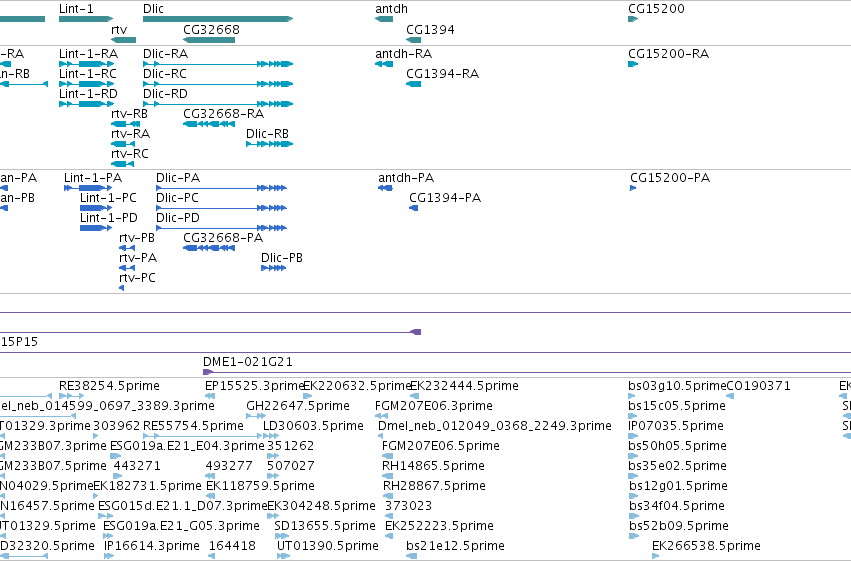Screen dimensions: 851x561
Task: Select the bs21e12.5prime EST label
Action: pyautogui.click(x=455, y=546)
